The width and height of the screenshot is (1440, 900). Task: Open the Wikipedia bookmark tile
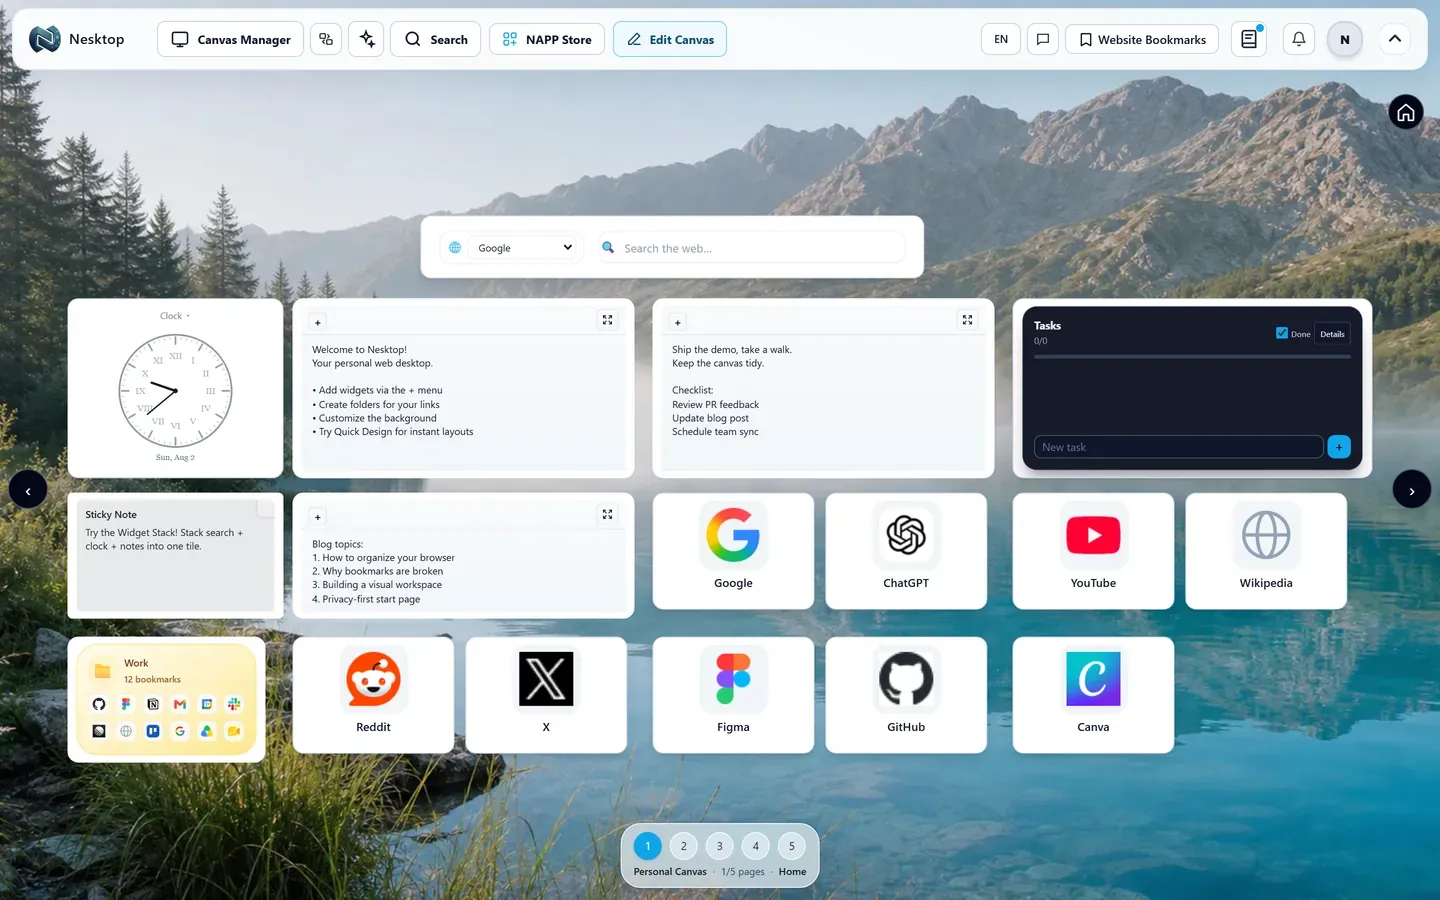[1266, 551]
